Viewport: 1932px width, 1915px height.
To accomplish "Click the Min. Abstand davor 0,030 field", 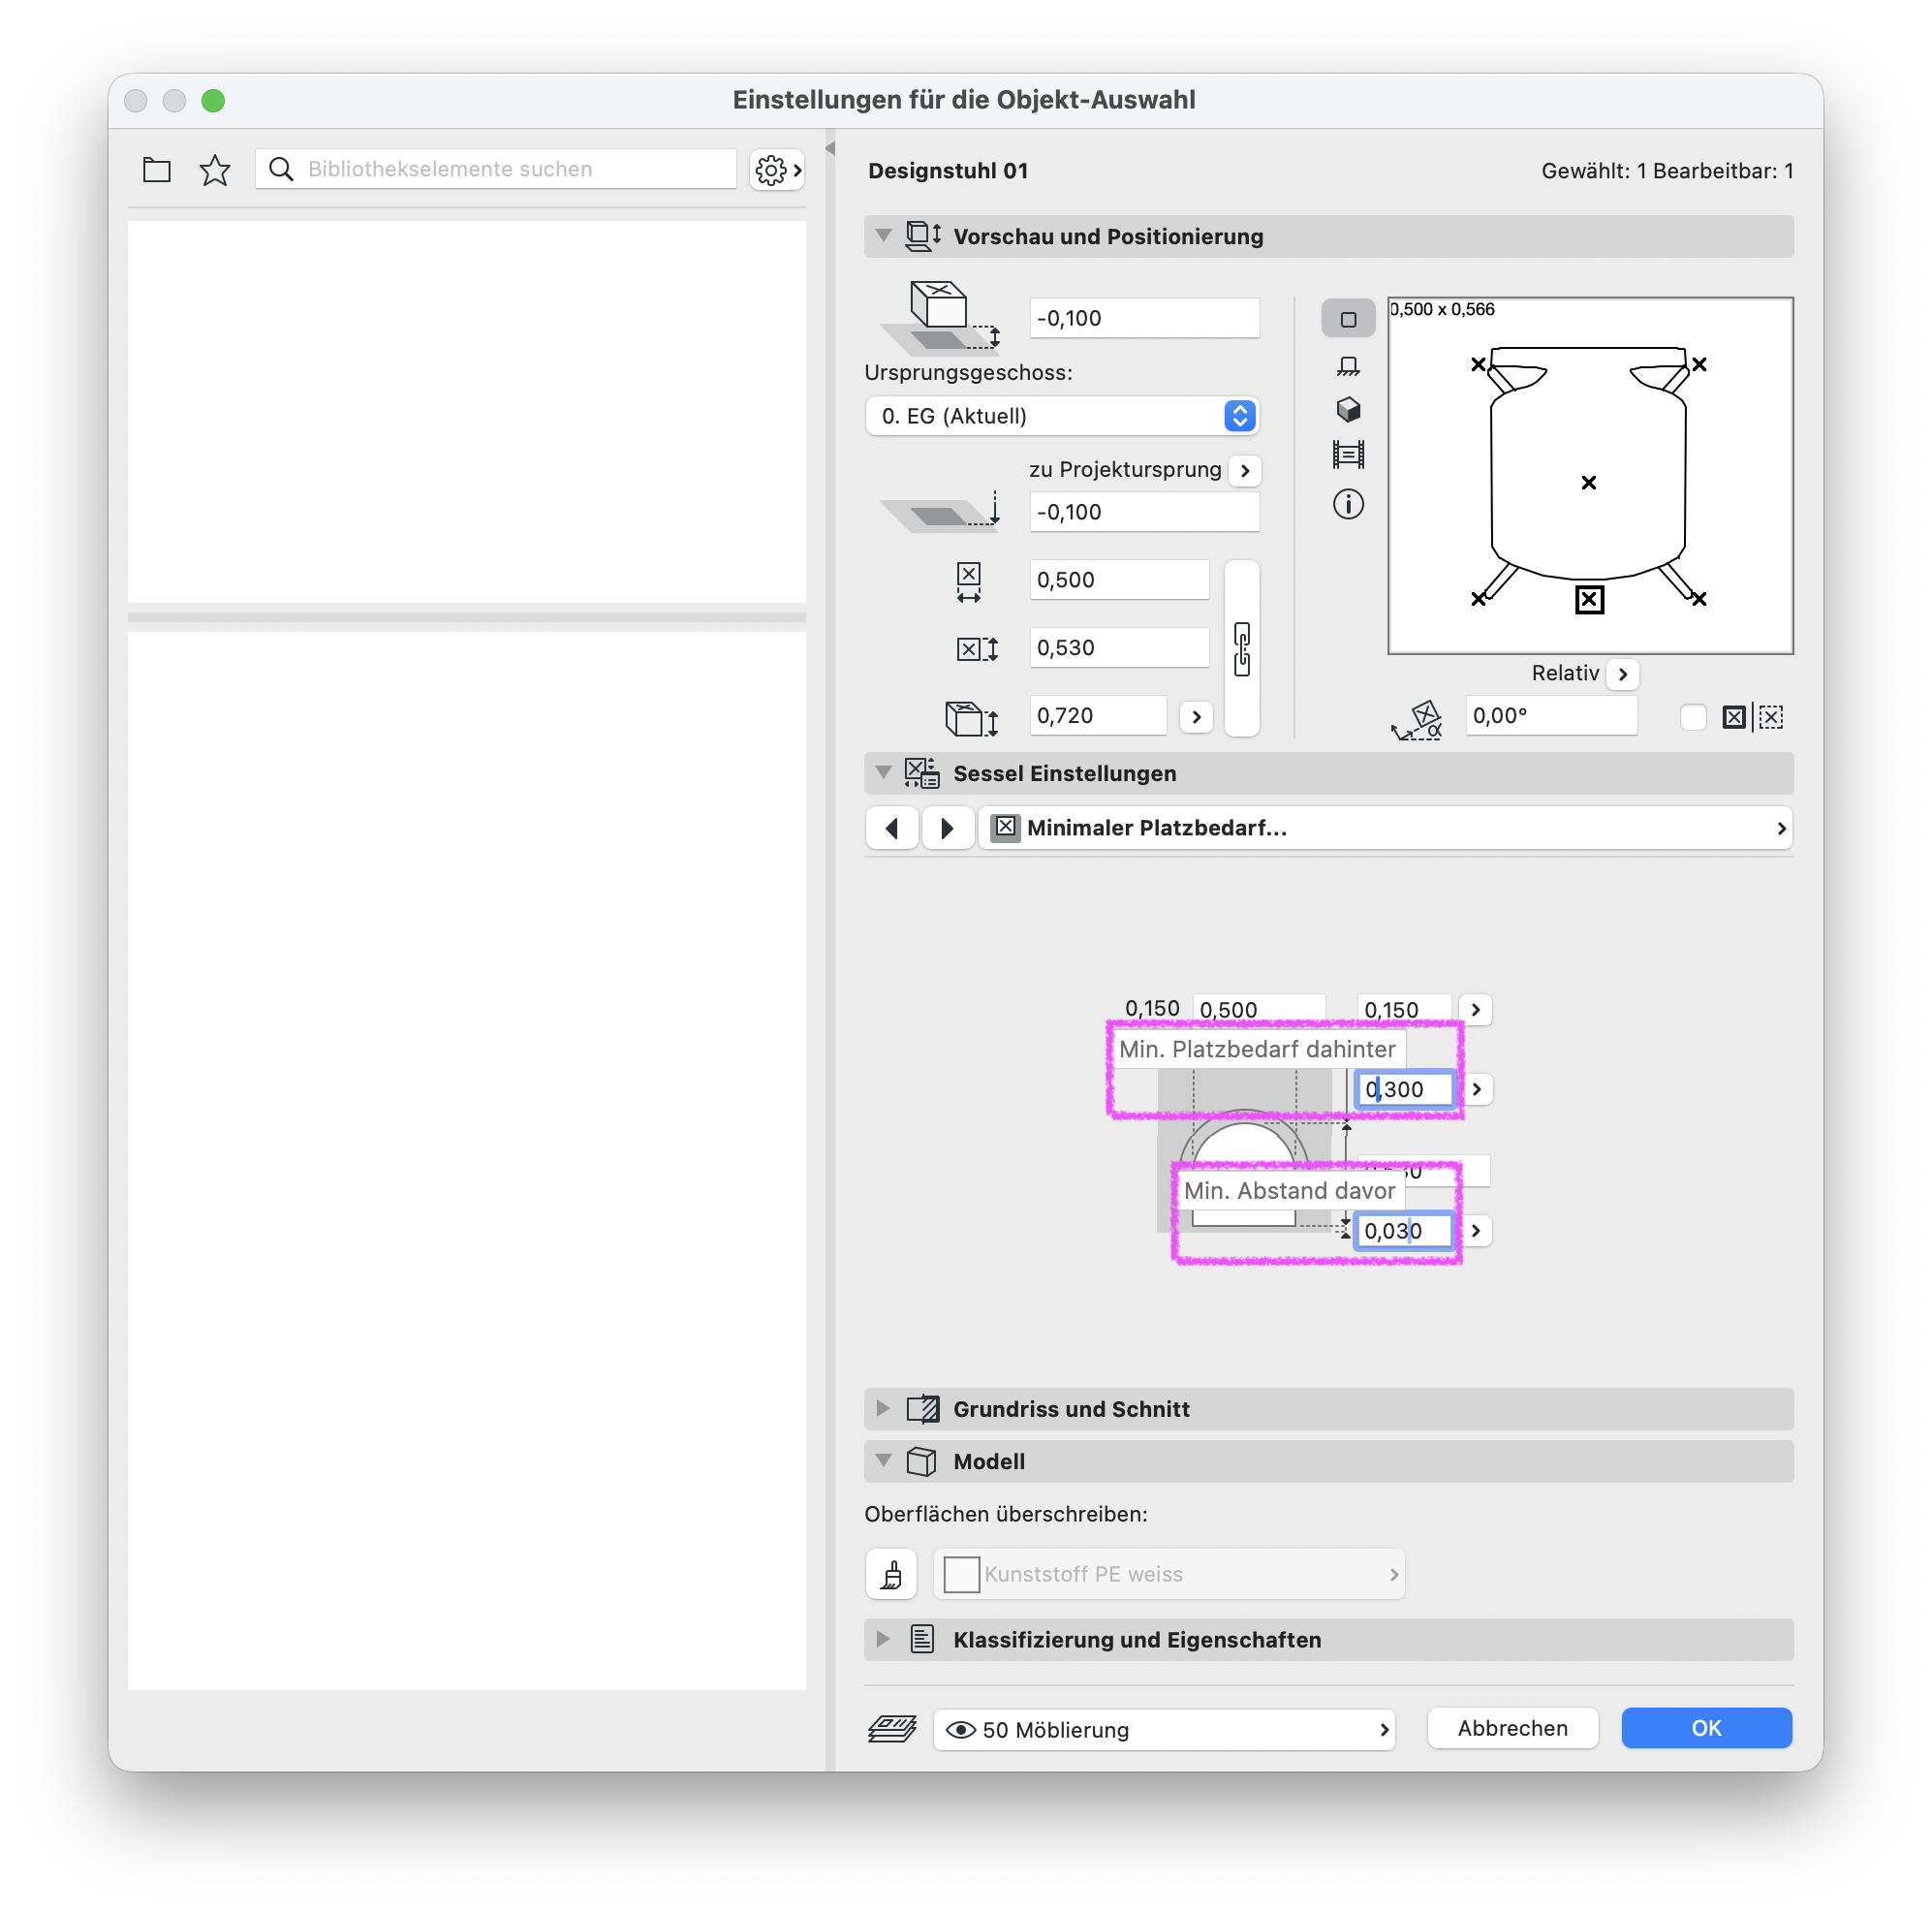I will (1403, 1231).
